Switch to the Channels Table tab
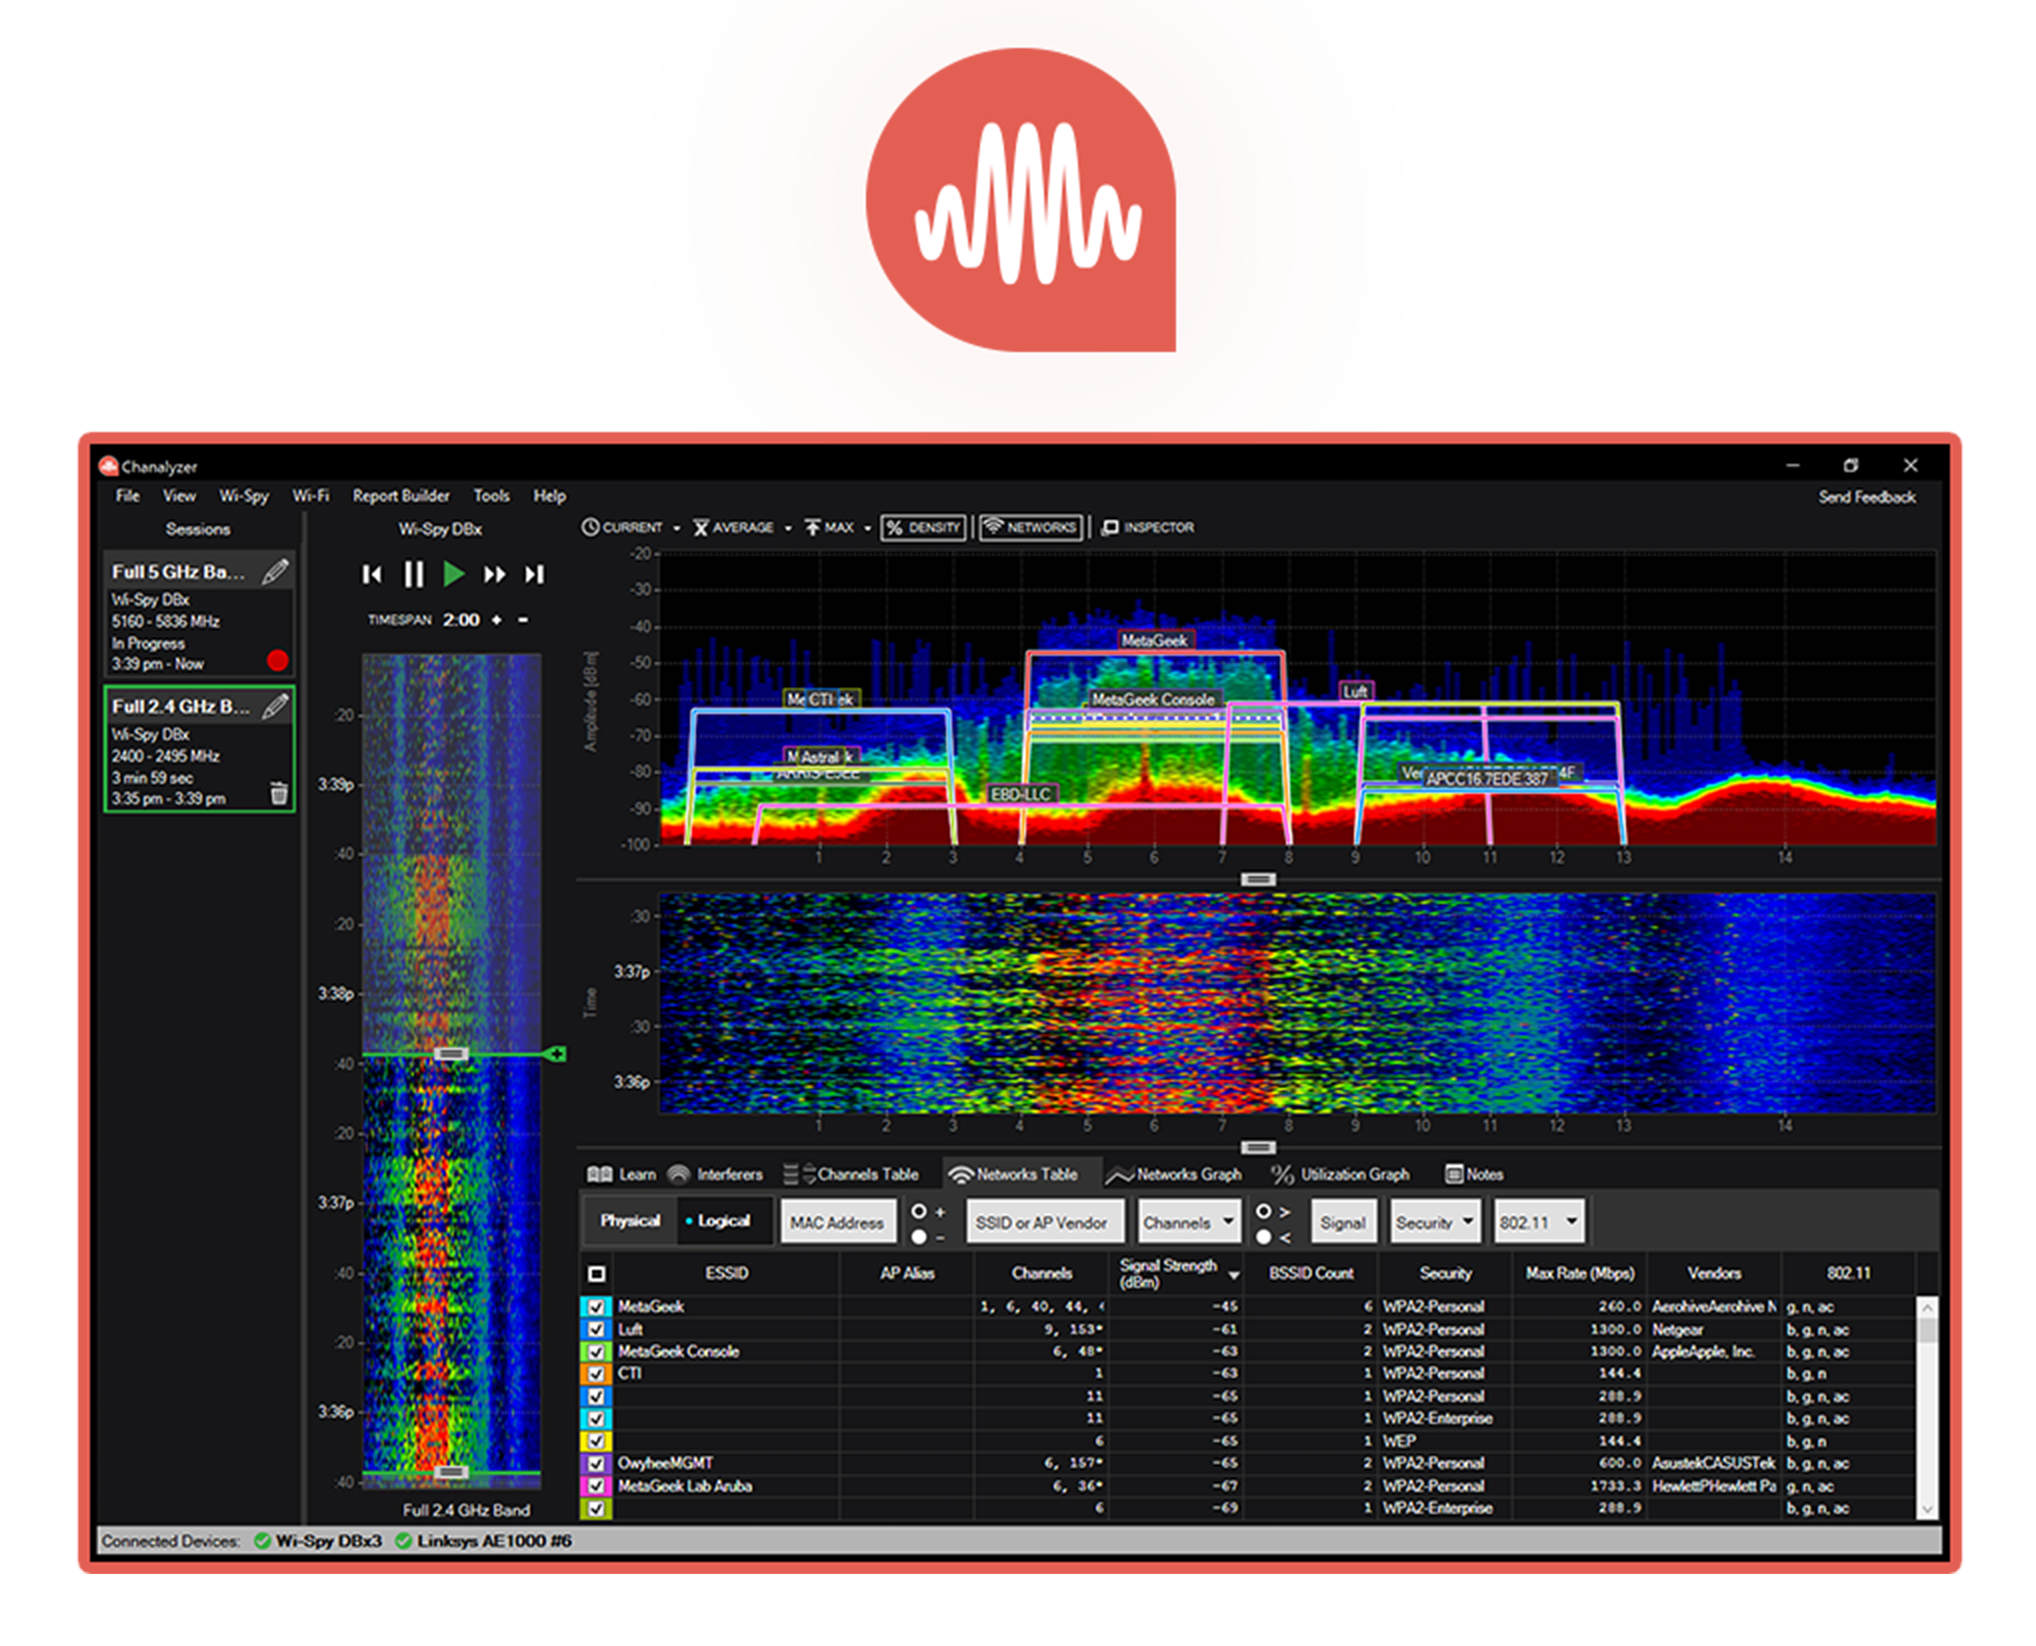The height and width of the screenshot is (1646, 2036). [x=850, y=1174]
